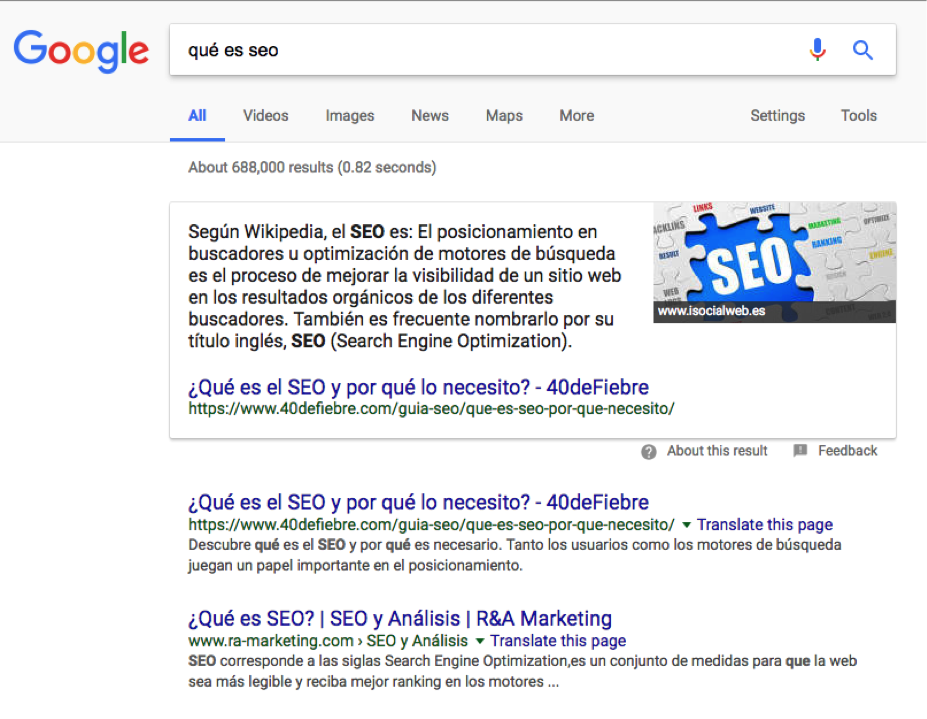Image resolution: width=927 pixels, height=719 pixels.
Task: Open the Settings menu
Action: (777, 116)
